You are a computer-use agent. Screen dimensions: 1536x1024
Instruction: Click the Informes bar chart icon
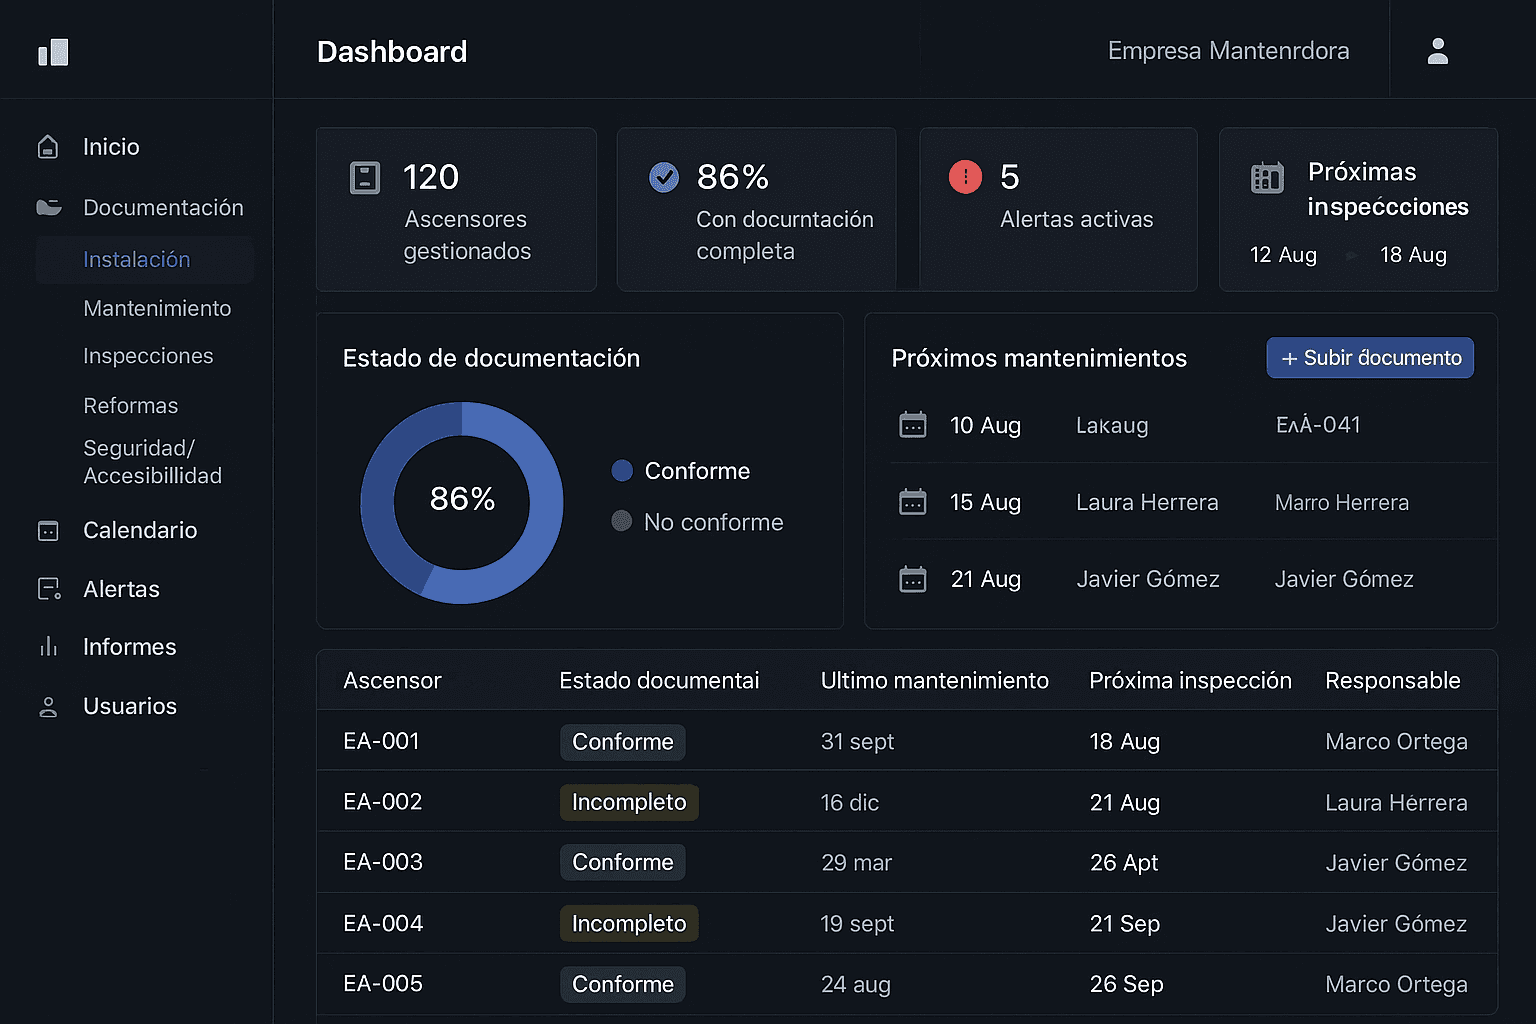tap(48, 647)
